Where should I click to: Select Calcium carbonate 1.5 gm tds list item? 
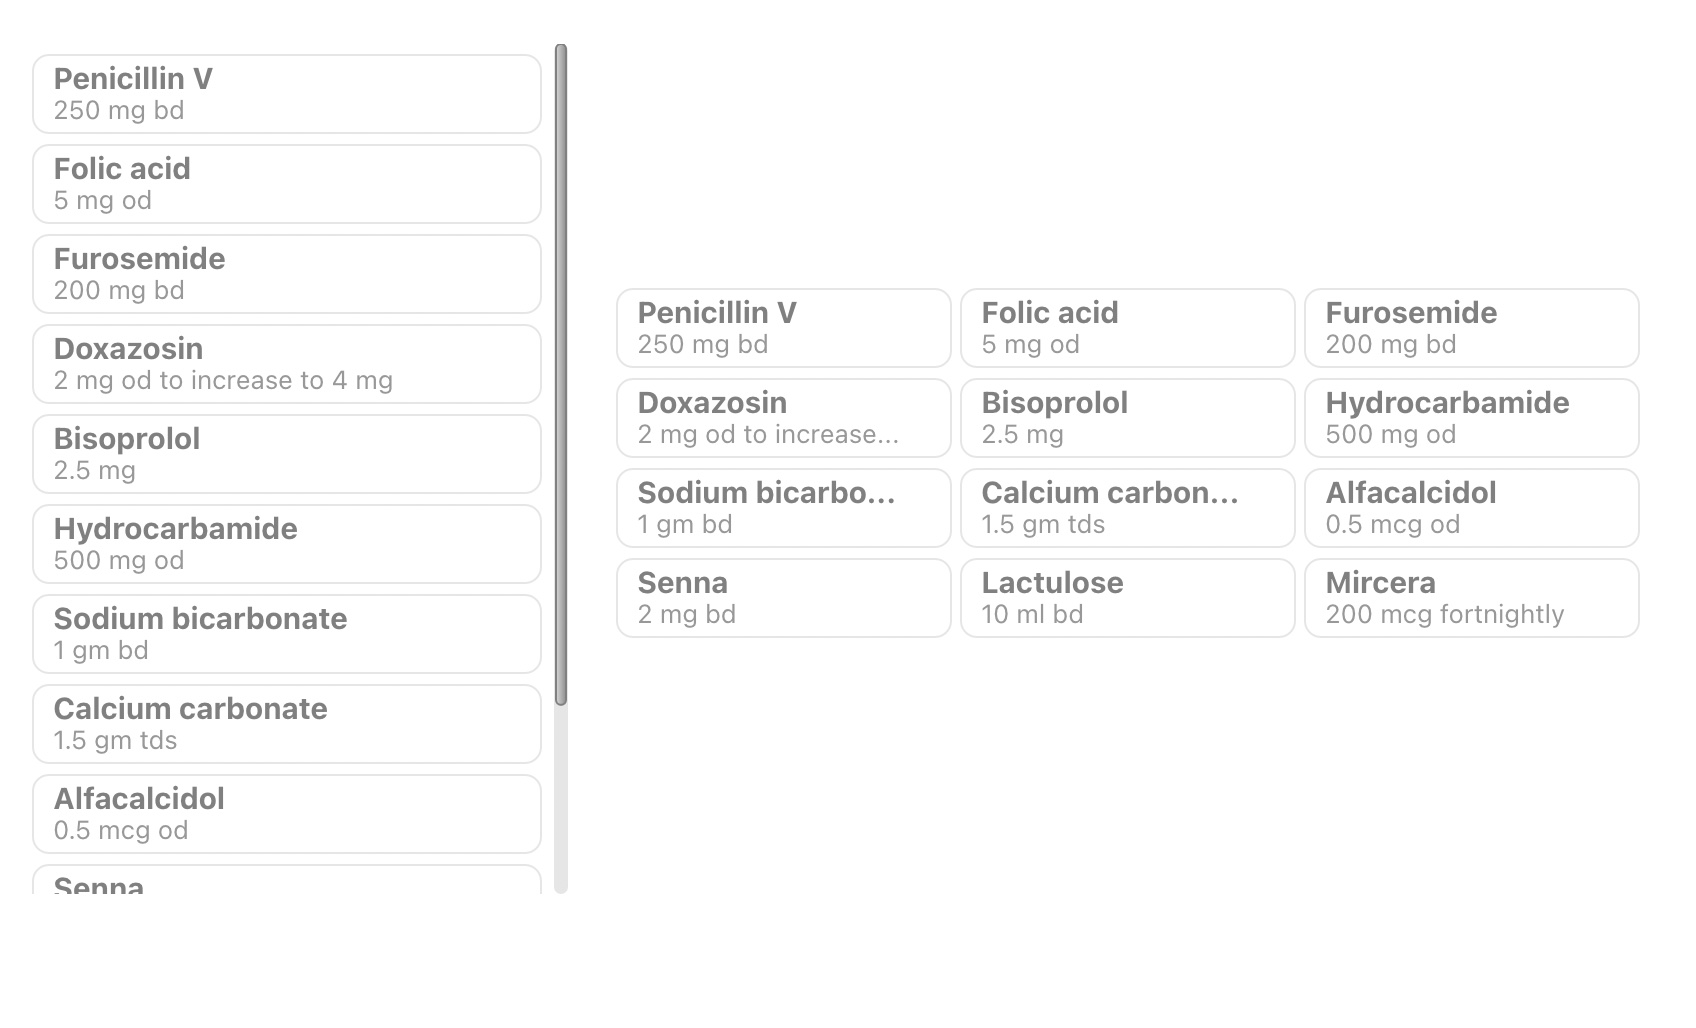tap(286, 724)
